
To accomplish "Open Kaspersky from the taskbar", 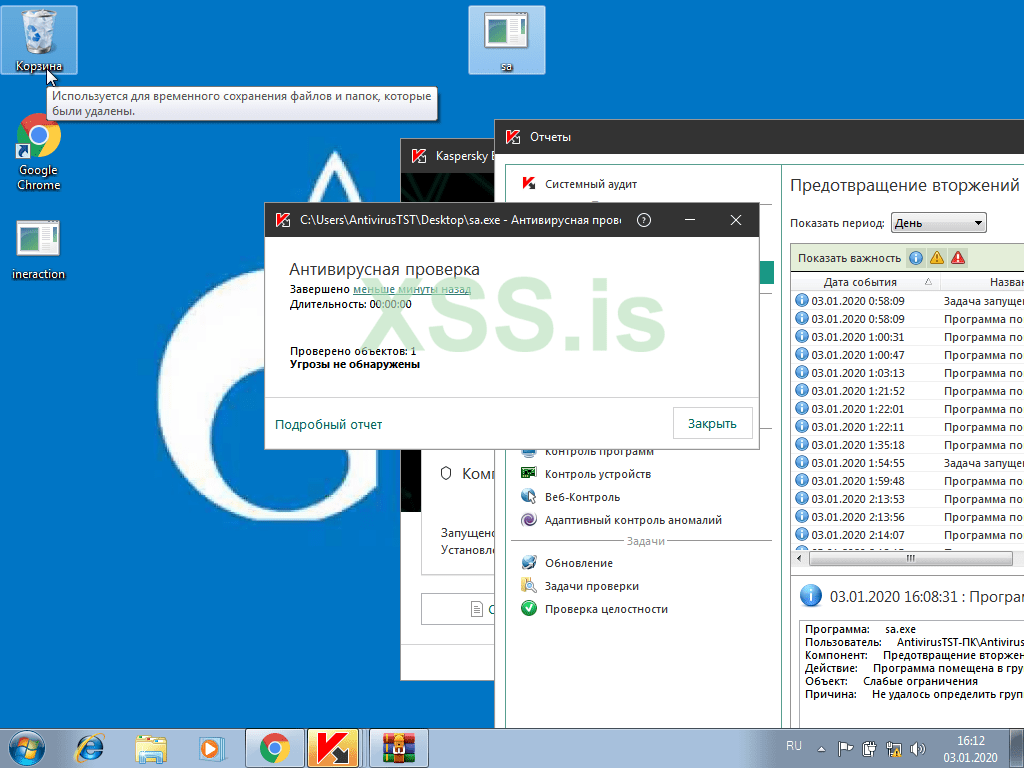I will [335, 747].
